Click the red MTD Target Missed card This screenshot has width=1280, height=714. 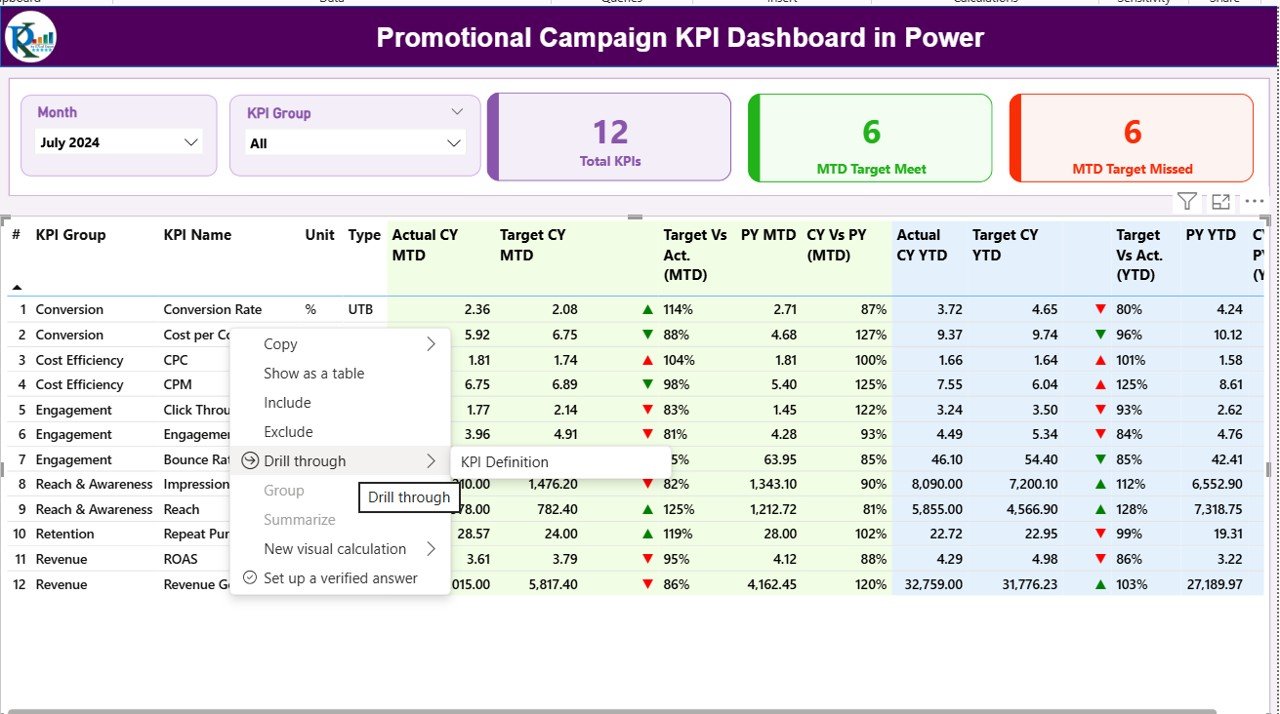[1131, 138]
